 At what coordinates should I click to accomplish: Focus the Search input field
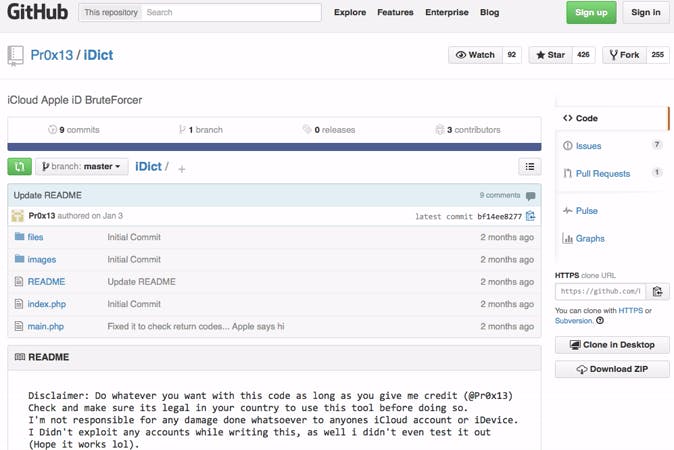(231, 12)
